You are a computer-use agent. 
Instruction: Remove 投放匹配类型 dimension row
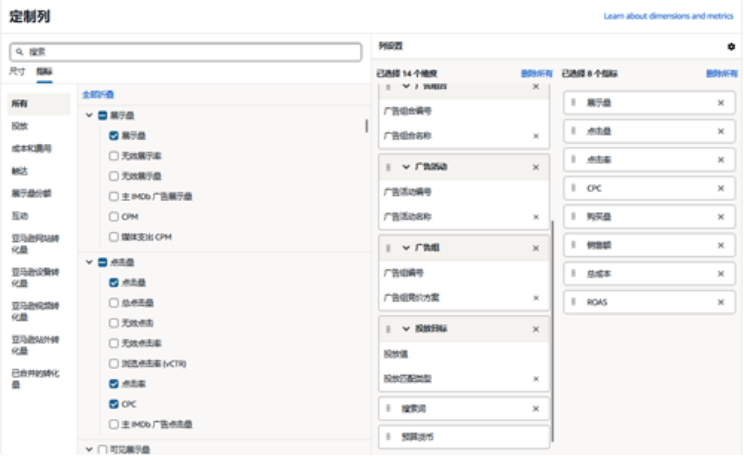536,379
